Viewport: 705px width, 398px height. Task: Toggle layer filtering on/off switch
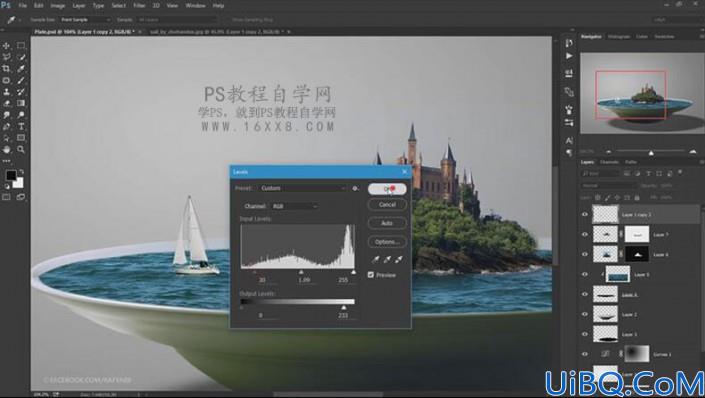tap(680, 172)
